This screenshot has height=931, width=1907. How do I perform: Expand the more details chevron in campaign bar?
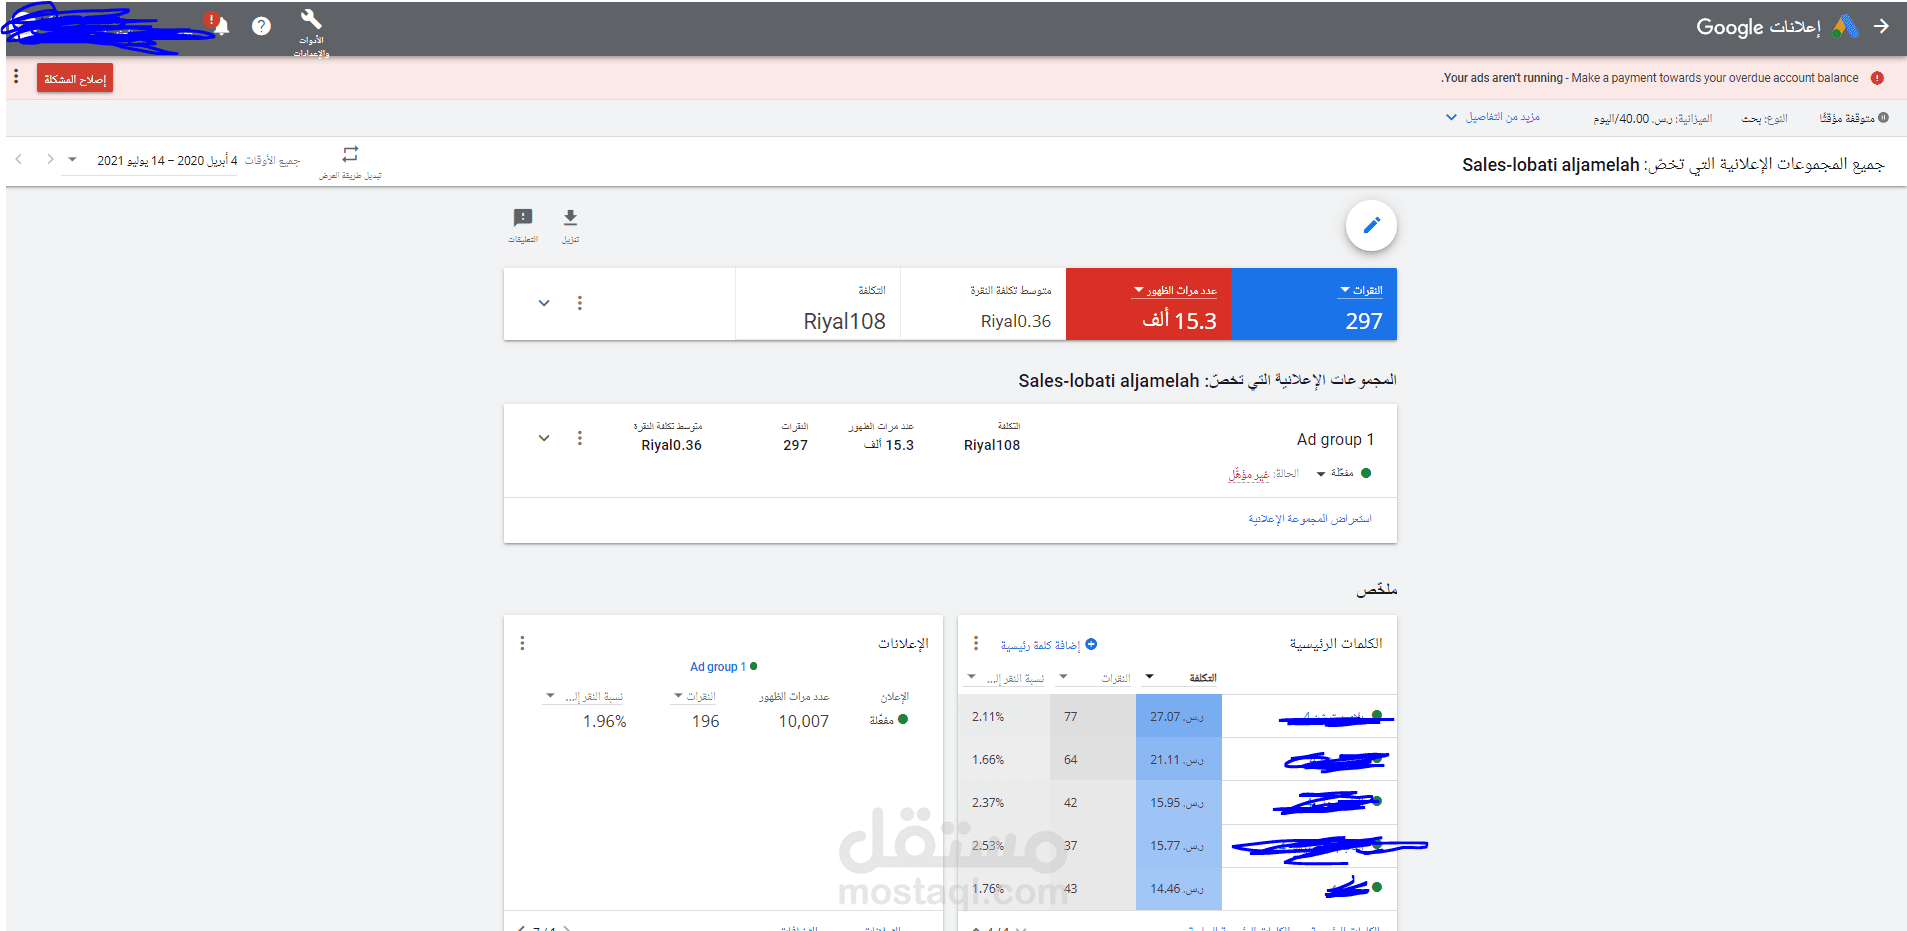[1451, 117]
